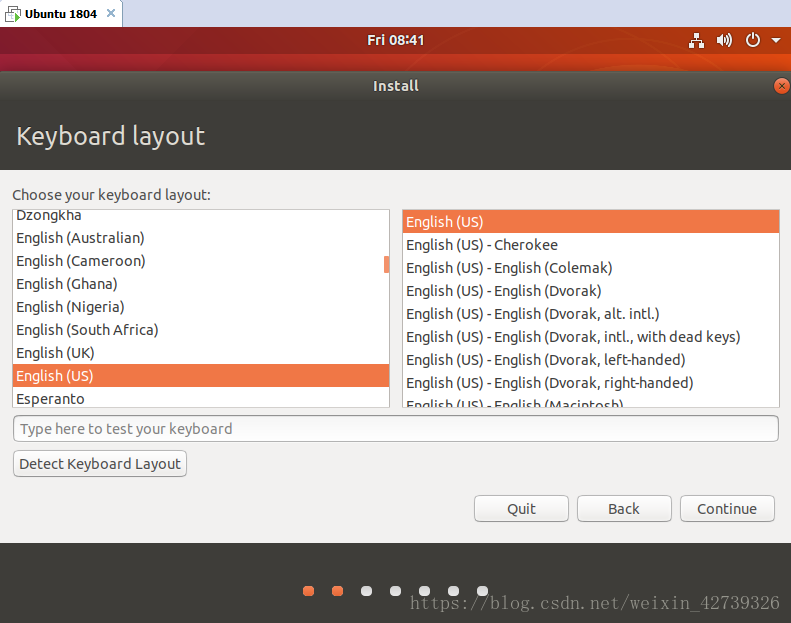Click Continue to proceed
This screenshot has width=791, height=623.
click(x=727, y=508)
